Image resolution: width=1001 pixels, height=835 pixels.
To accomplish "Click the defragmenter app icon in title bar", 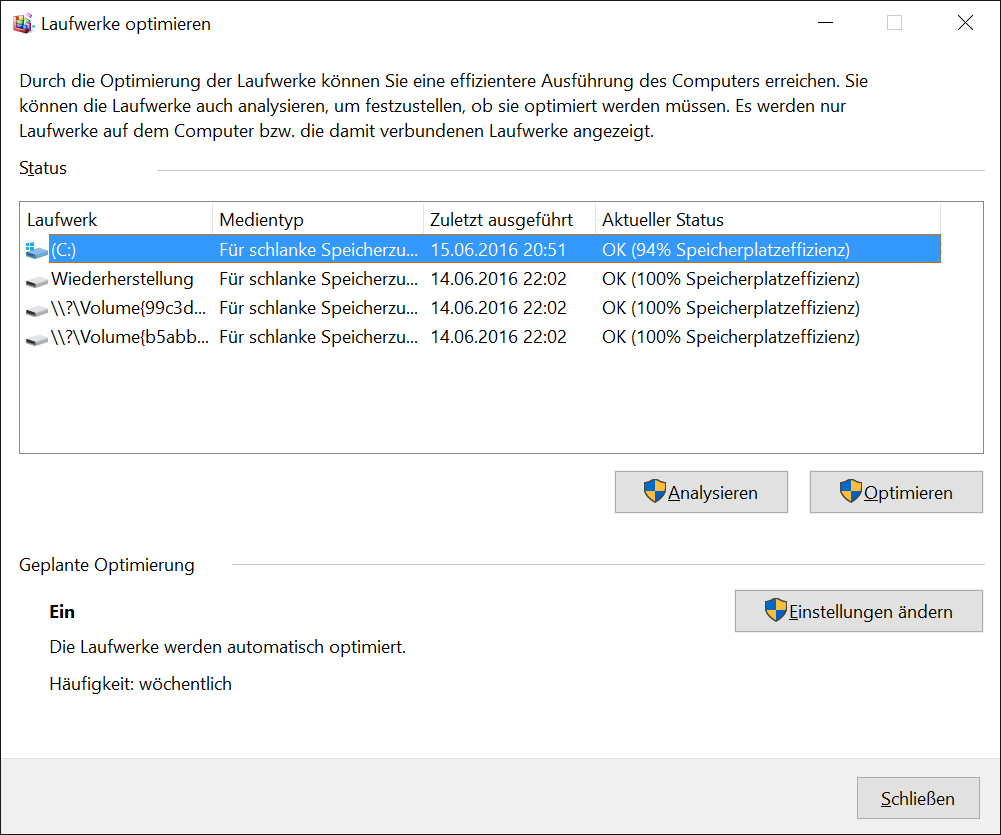I will (22, 24).
